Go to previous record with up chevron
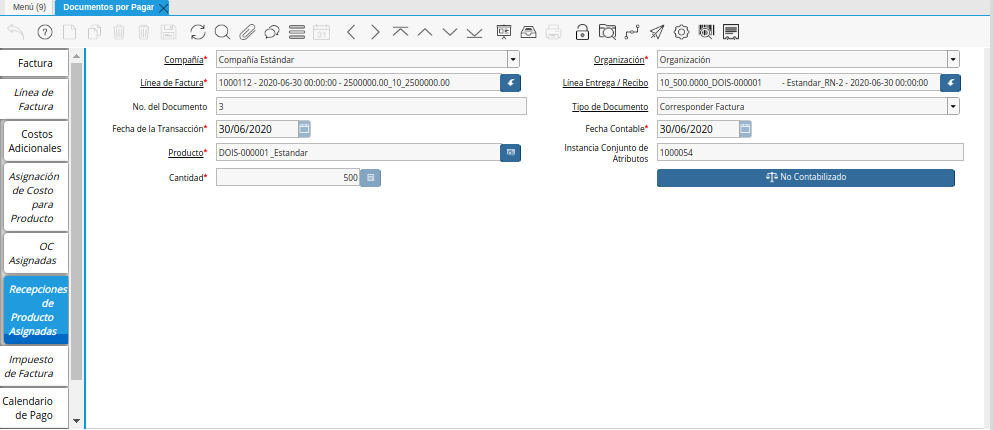993x430 pixels. 425,32
